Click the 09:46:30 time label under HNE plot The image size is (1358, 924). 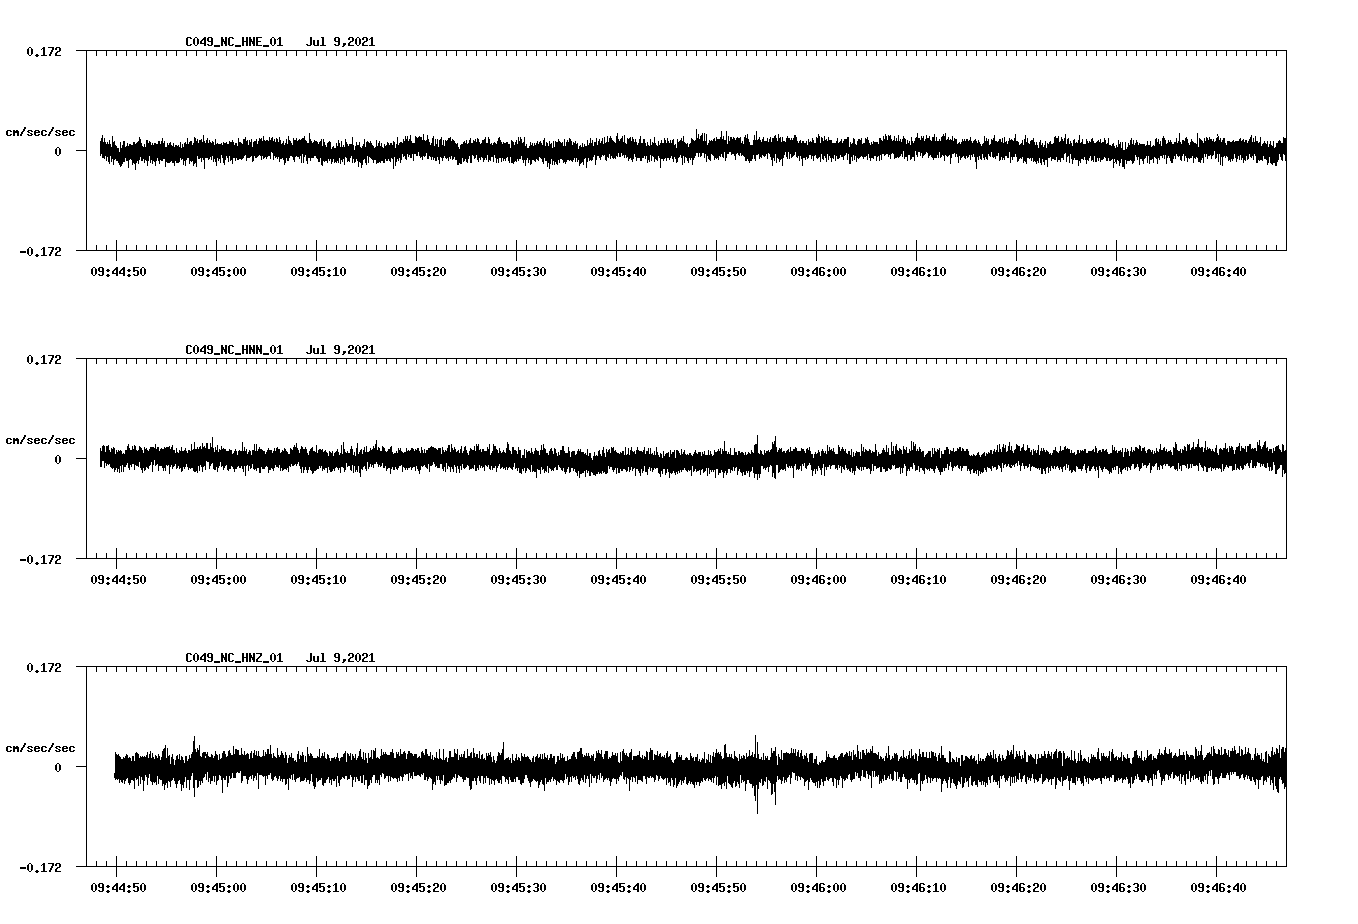click(x=1118, y=272)
